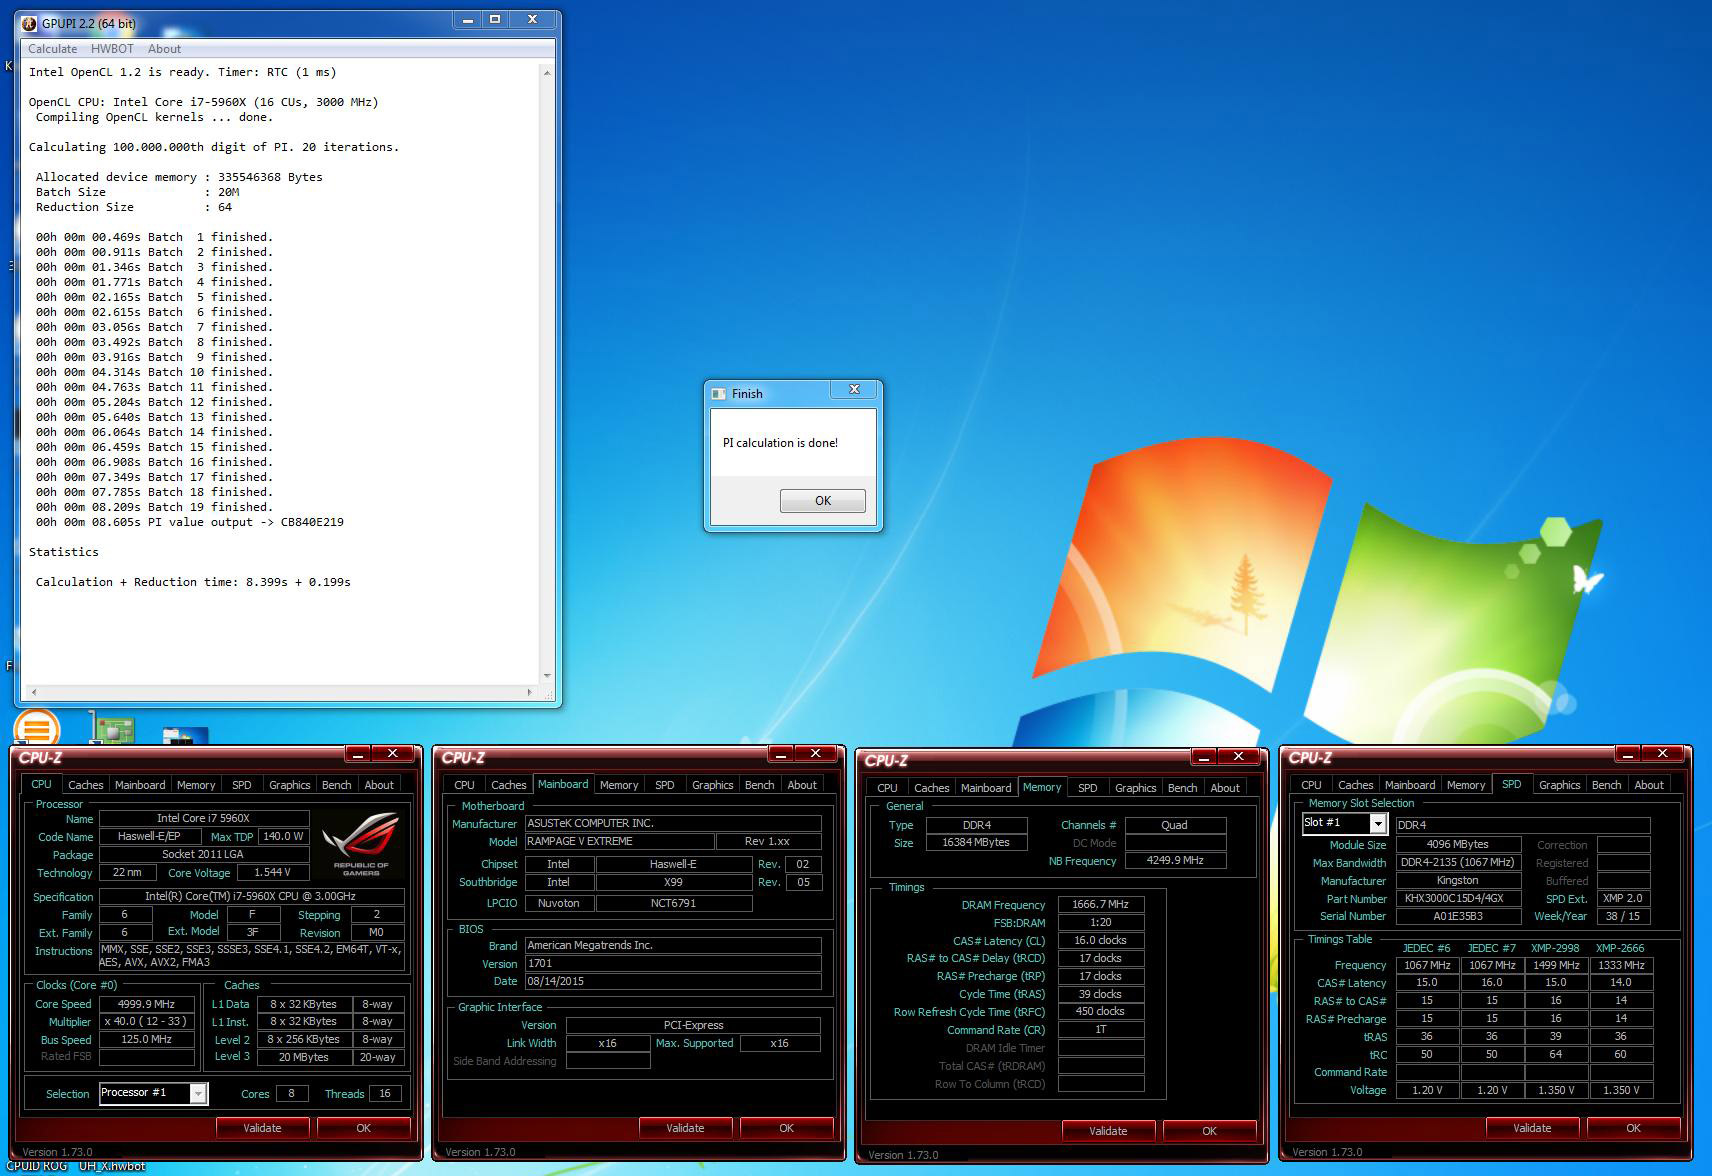Click GPUPI vertical scrollbar up arrow

(x=546, y=73)
